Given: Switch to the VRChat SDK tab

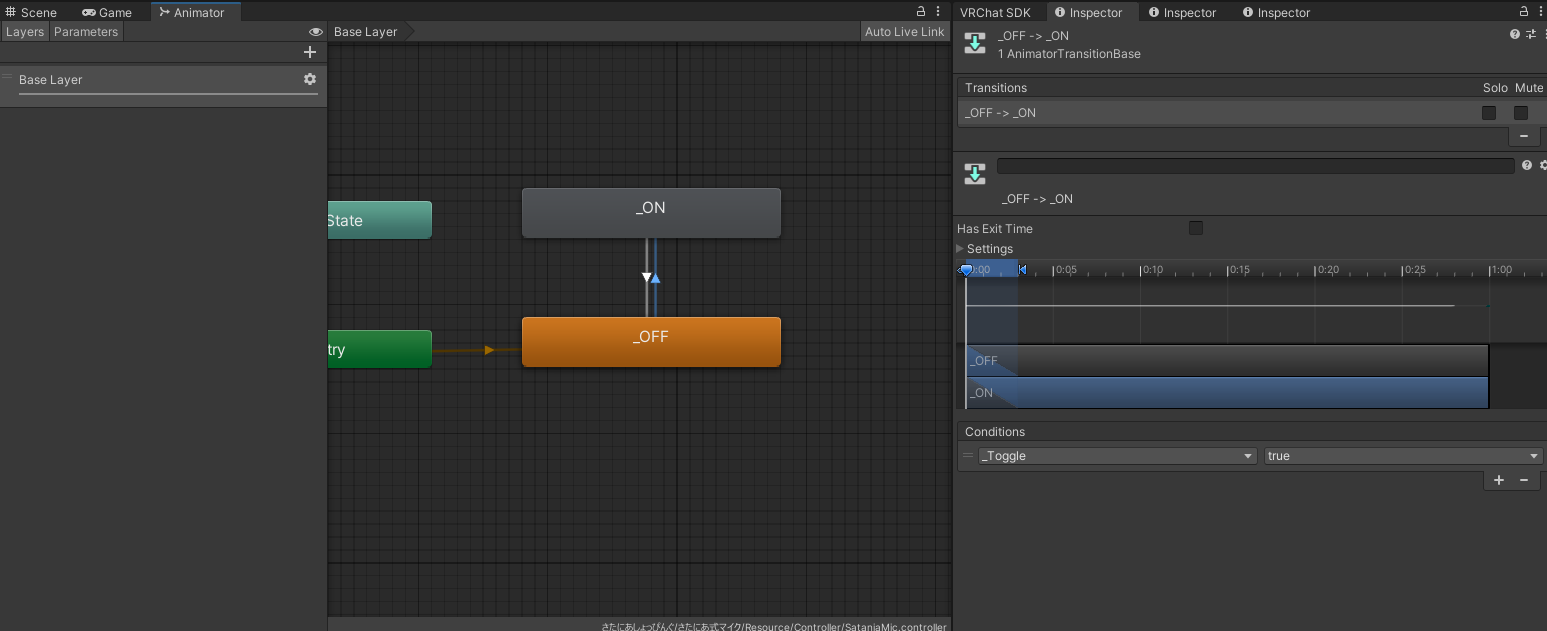Looking at the screenshot, I should pos(994,12).
